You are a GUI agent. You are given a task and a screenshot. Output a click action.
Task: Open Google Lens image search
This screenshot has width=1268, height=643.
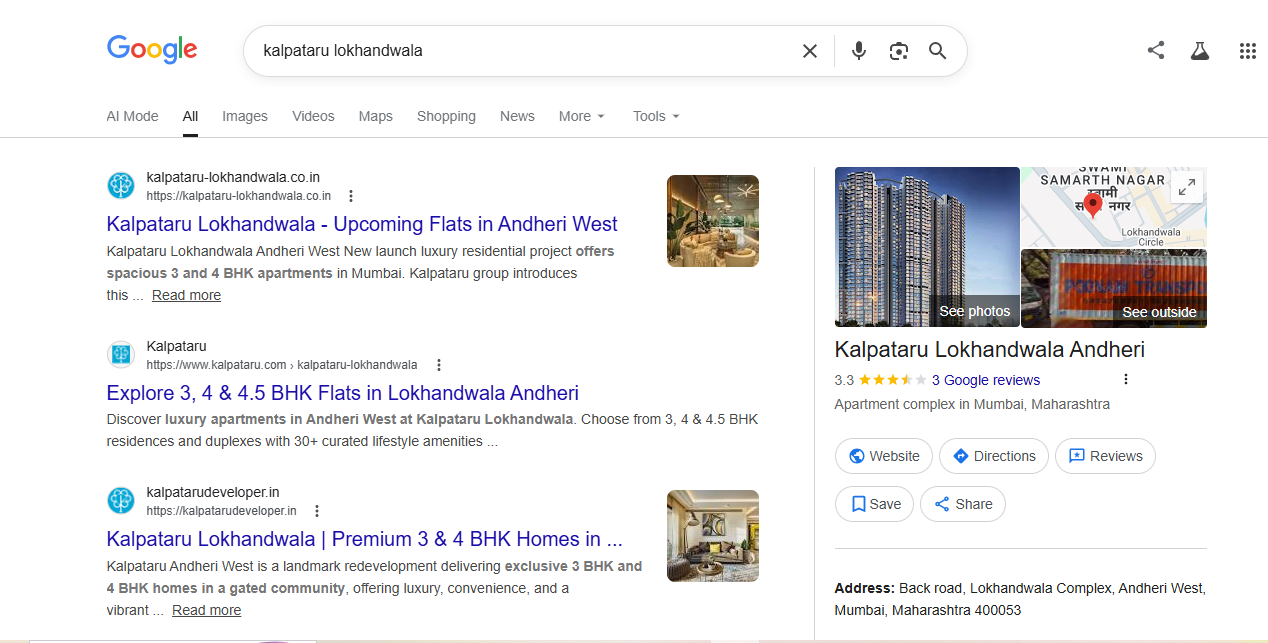pyautogui.click(x=898, y=51)
